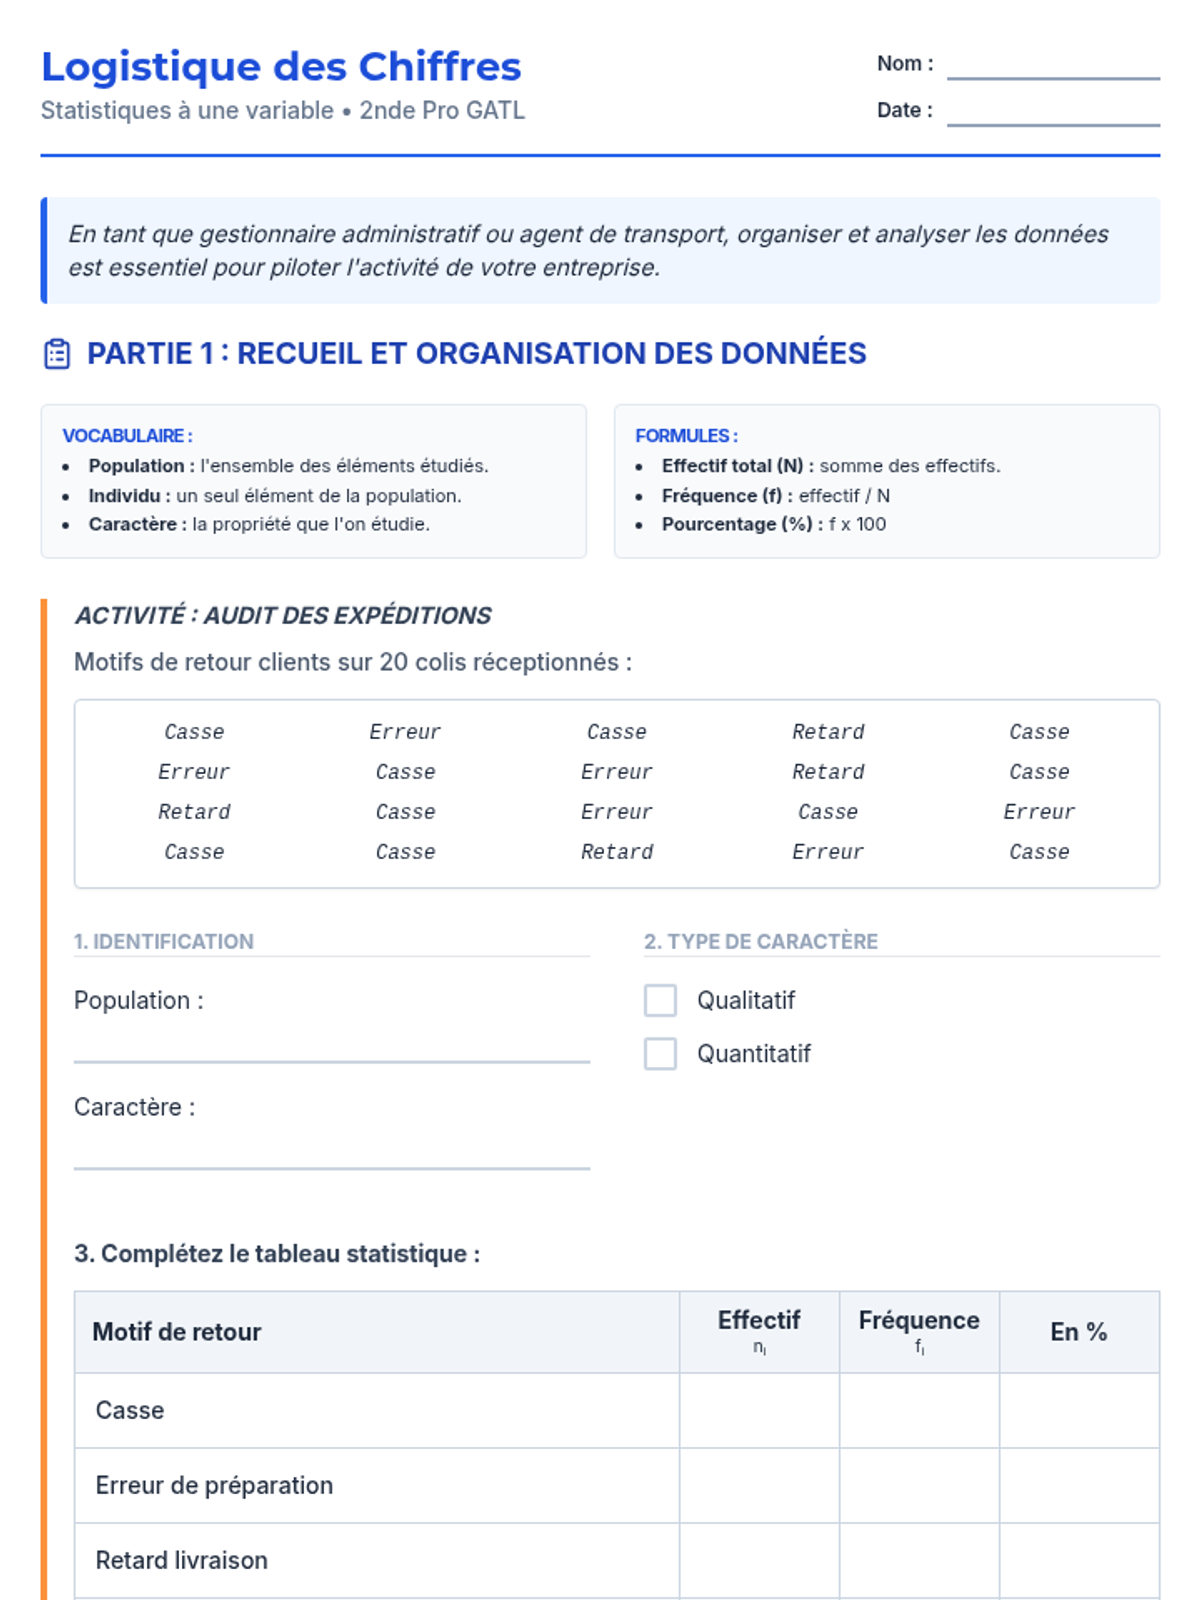
Task: Click the FORMULES box heading
Action: tap(686, 436)
